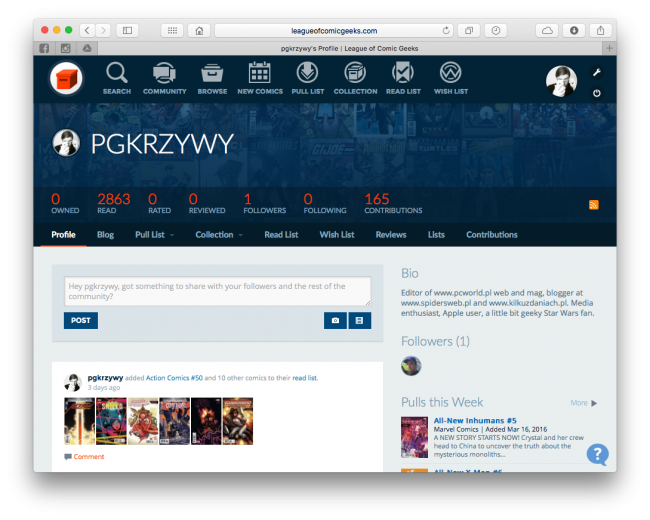Click the 2863 Read stat
The image size is (650, 520).
114,203
